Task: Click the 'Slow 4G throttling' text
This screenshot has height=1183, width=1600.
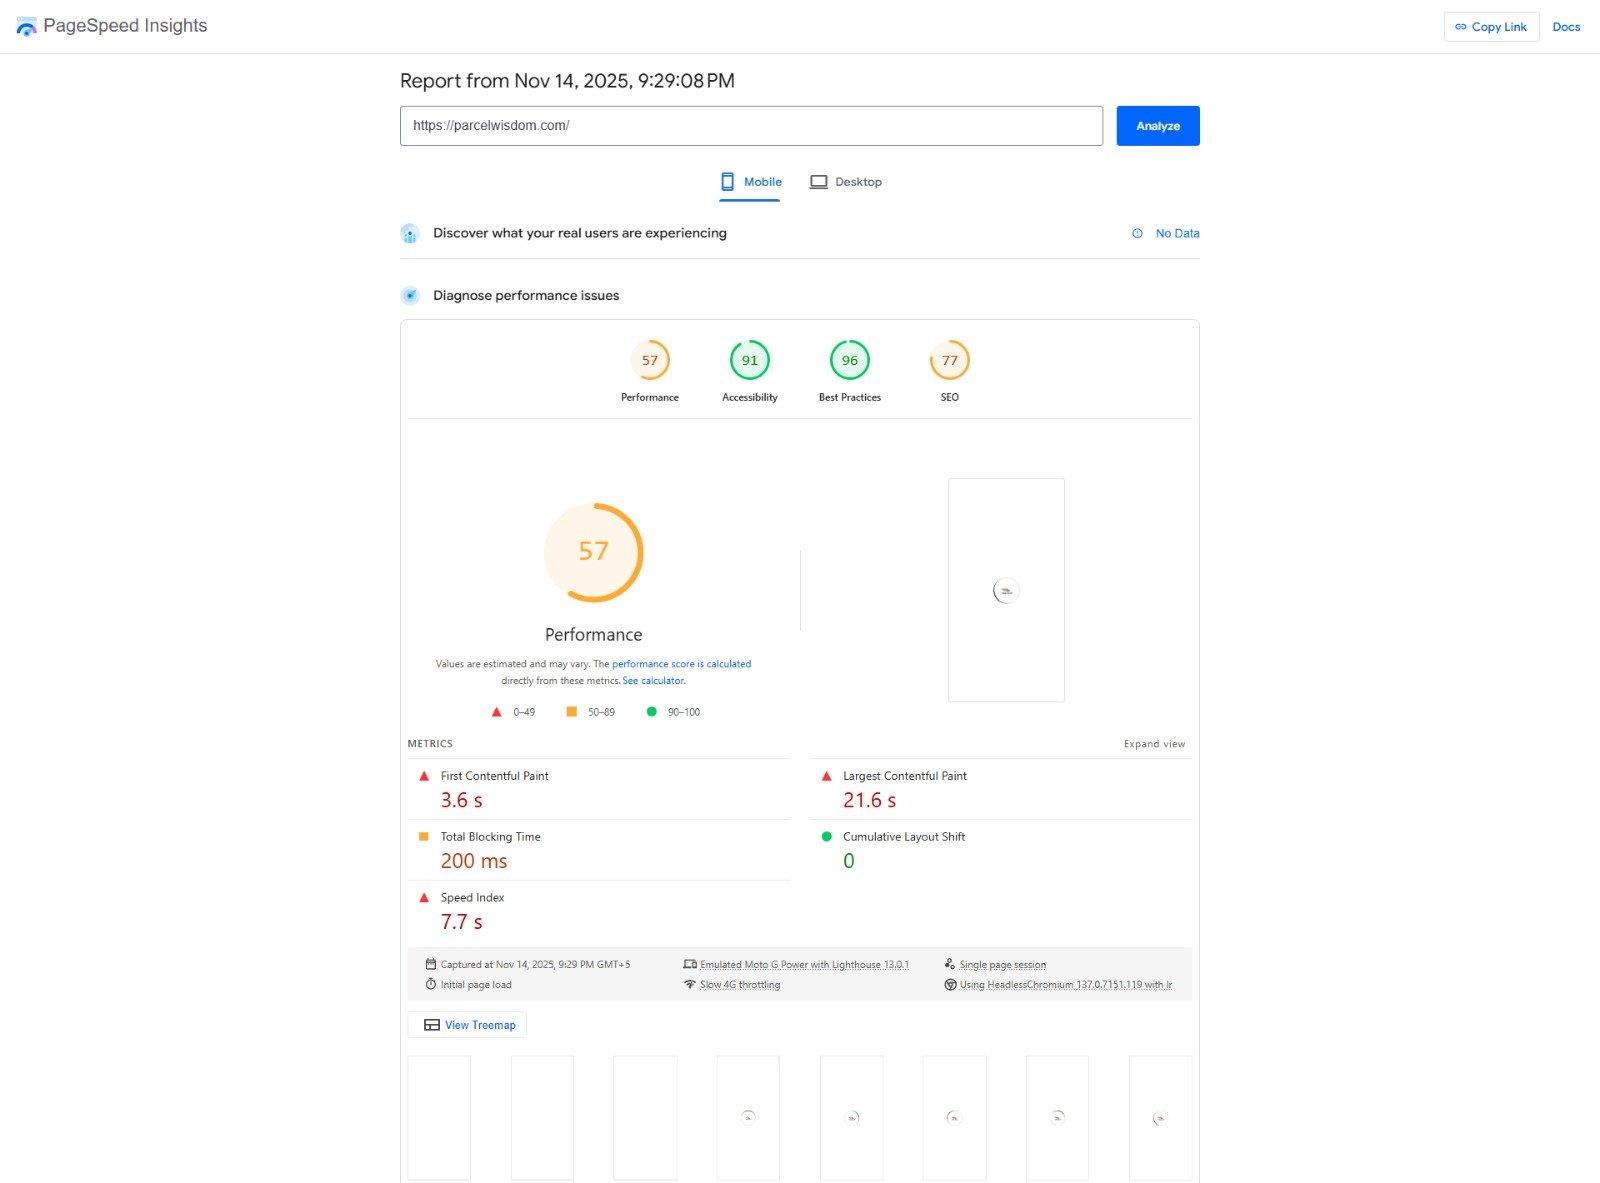Action: [x=740, y=985]
